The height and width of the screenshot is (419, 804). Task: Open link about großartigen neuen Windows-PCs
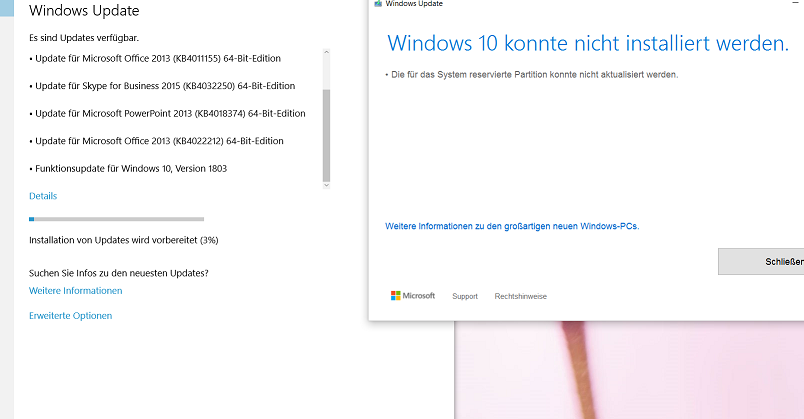[x=512, y=226]
